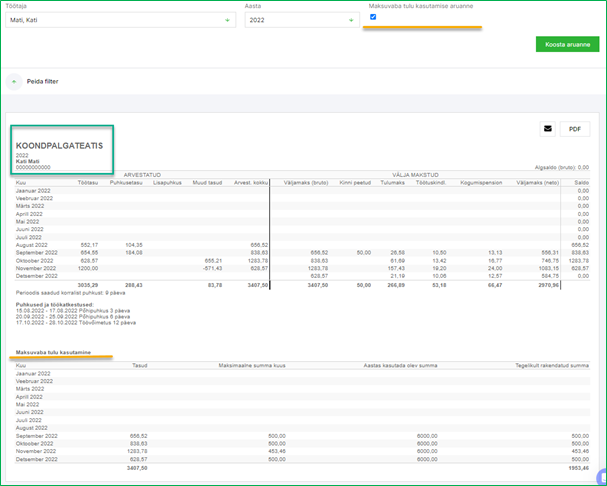
Task: Click Maksimaalne summa kuus column header
Action: (x=252, y=366)
